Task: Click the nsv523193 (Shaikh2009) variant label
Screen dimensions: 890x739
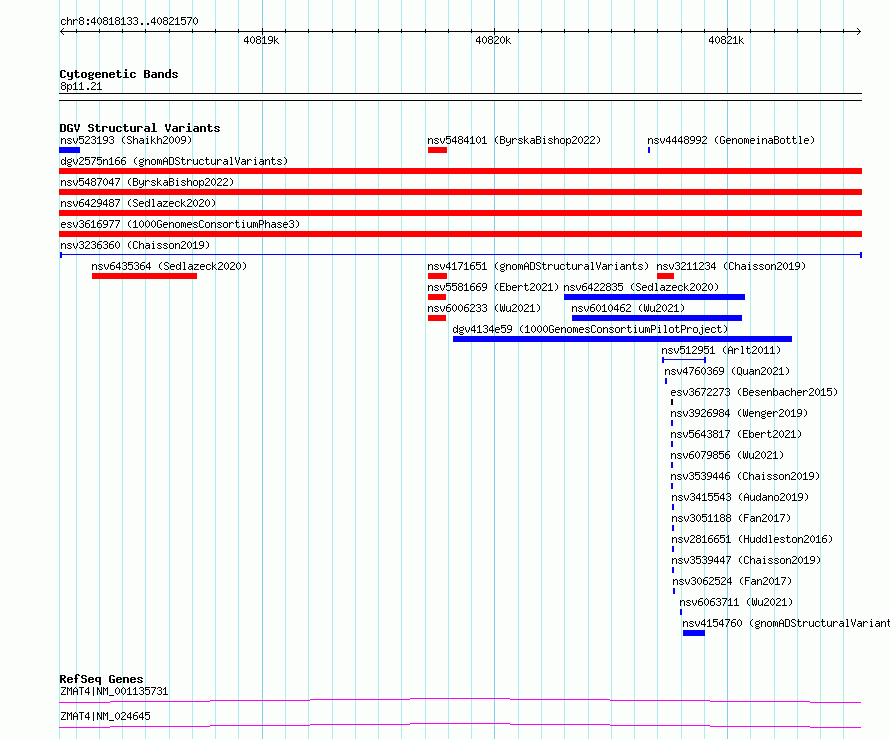Action: (x=126, y=140)
